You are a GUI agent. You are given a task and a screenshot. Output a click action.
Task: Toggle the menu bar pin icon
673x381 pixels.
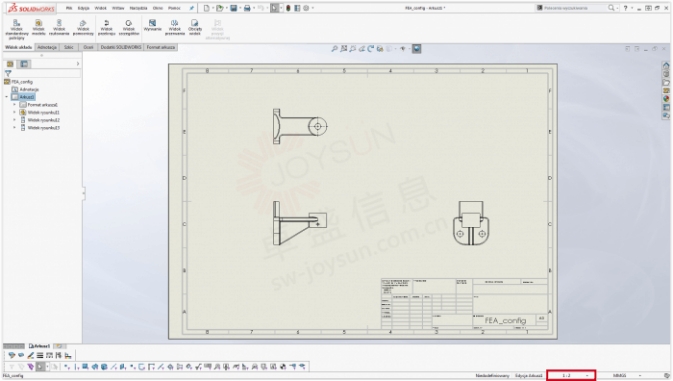[191, 8]
